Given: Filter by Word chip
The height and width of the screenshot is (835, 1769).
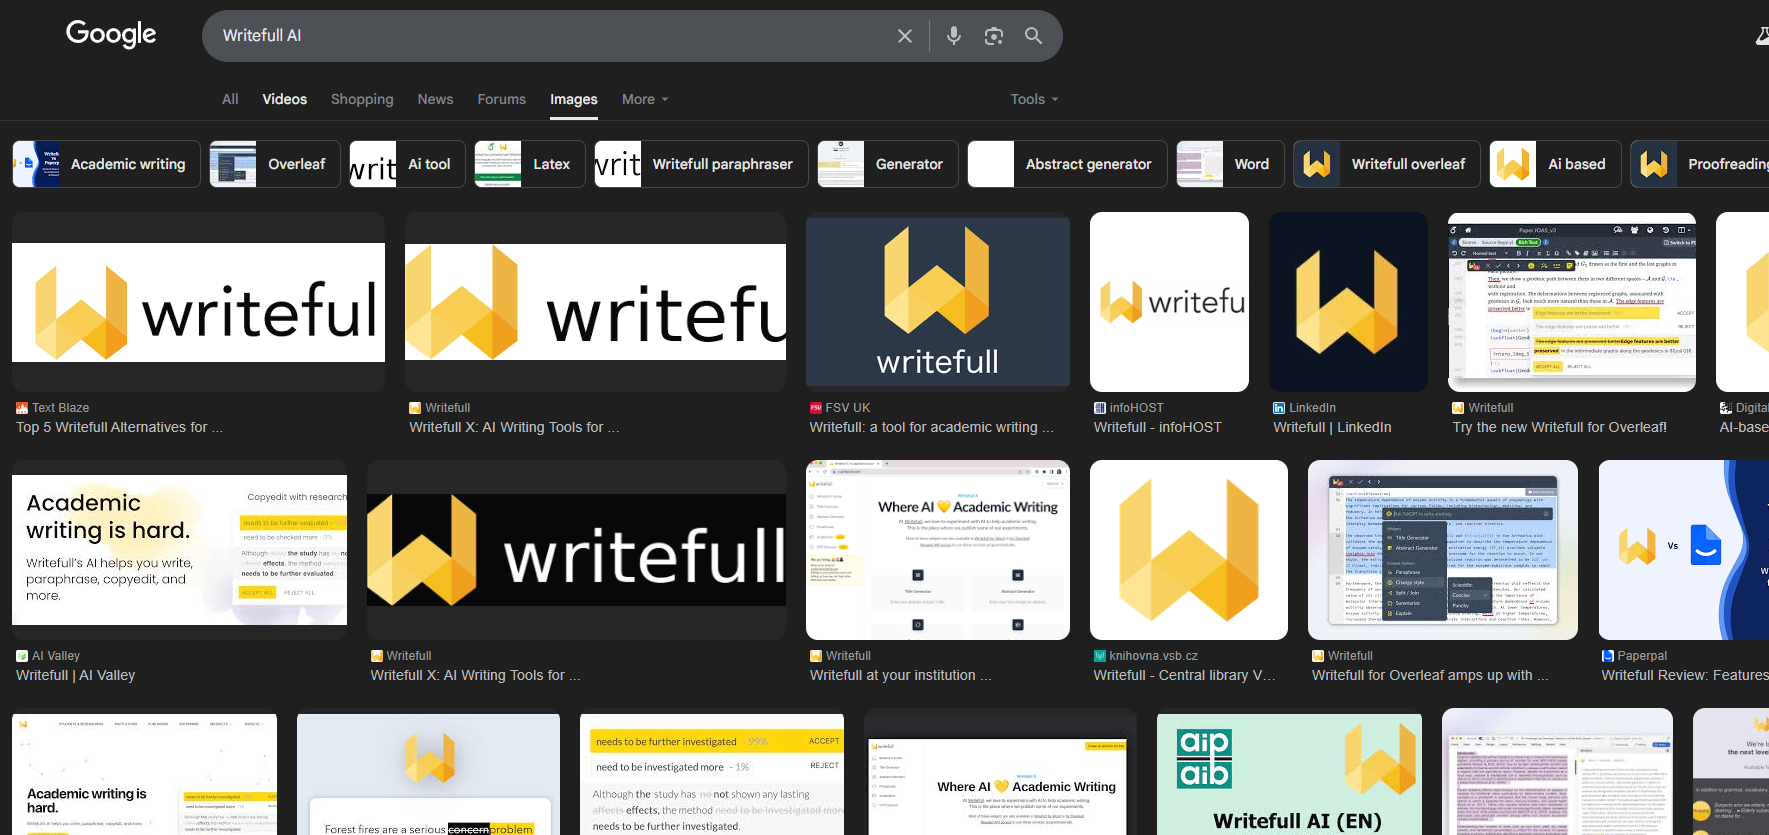Looking at the screenshot, I should pyautogui.click(x=1230, y=164).
